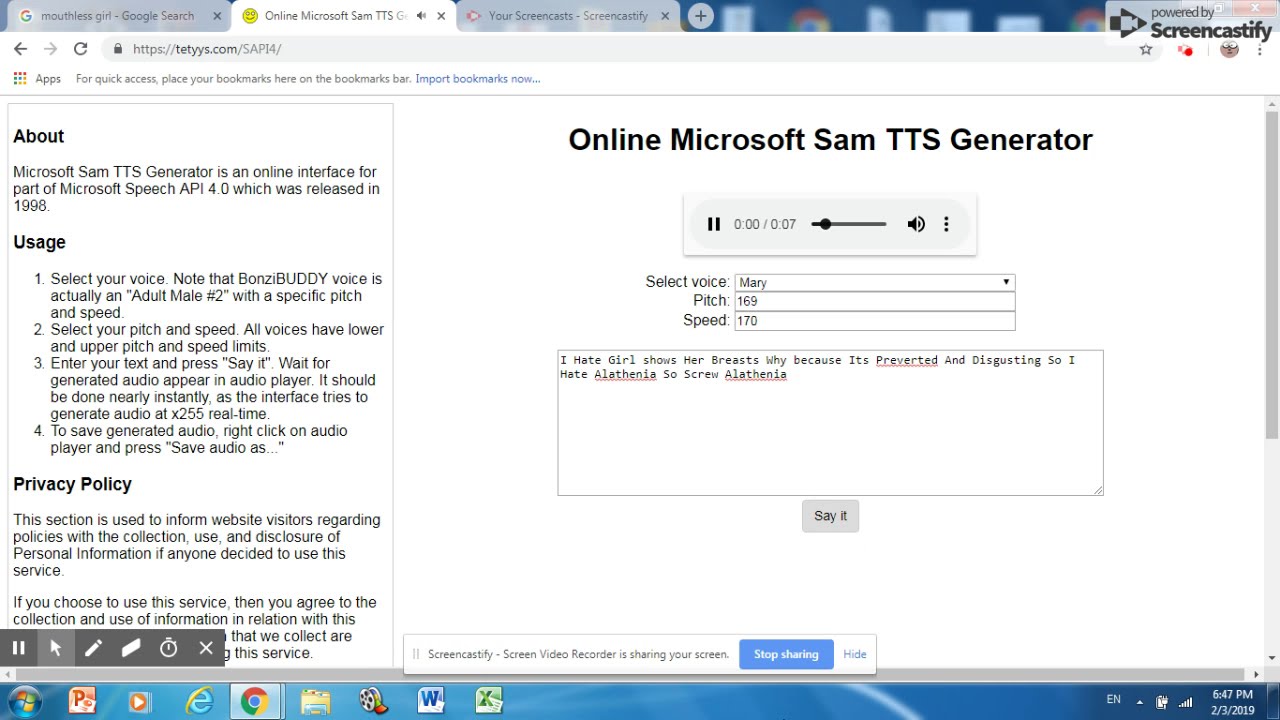Select the Online Microsoft Sam TTS tab
This screenshot has width=1280, height=720.
pyautogui.click(x=335, y=16)
